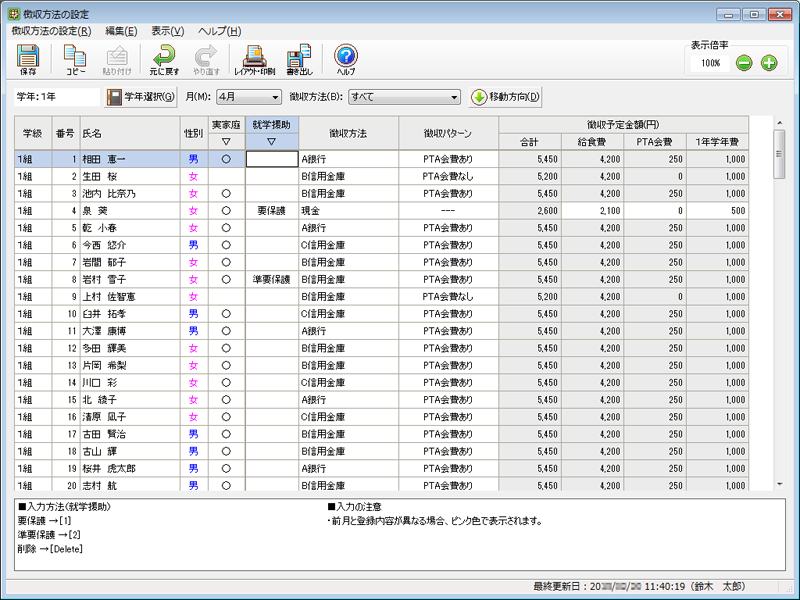Open the 月(M) 4月 dropdown
This screenshot has height=600, width=800.
249,97
